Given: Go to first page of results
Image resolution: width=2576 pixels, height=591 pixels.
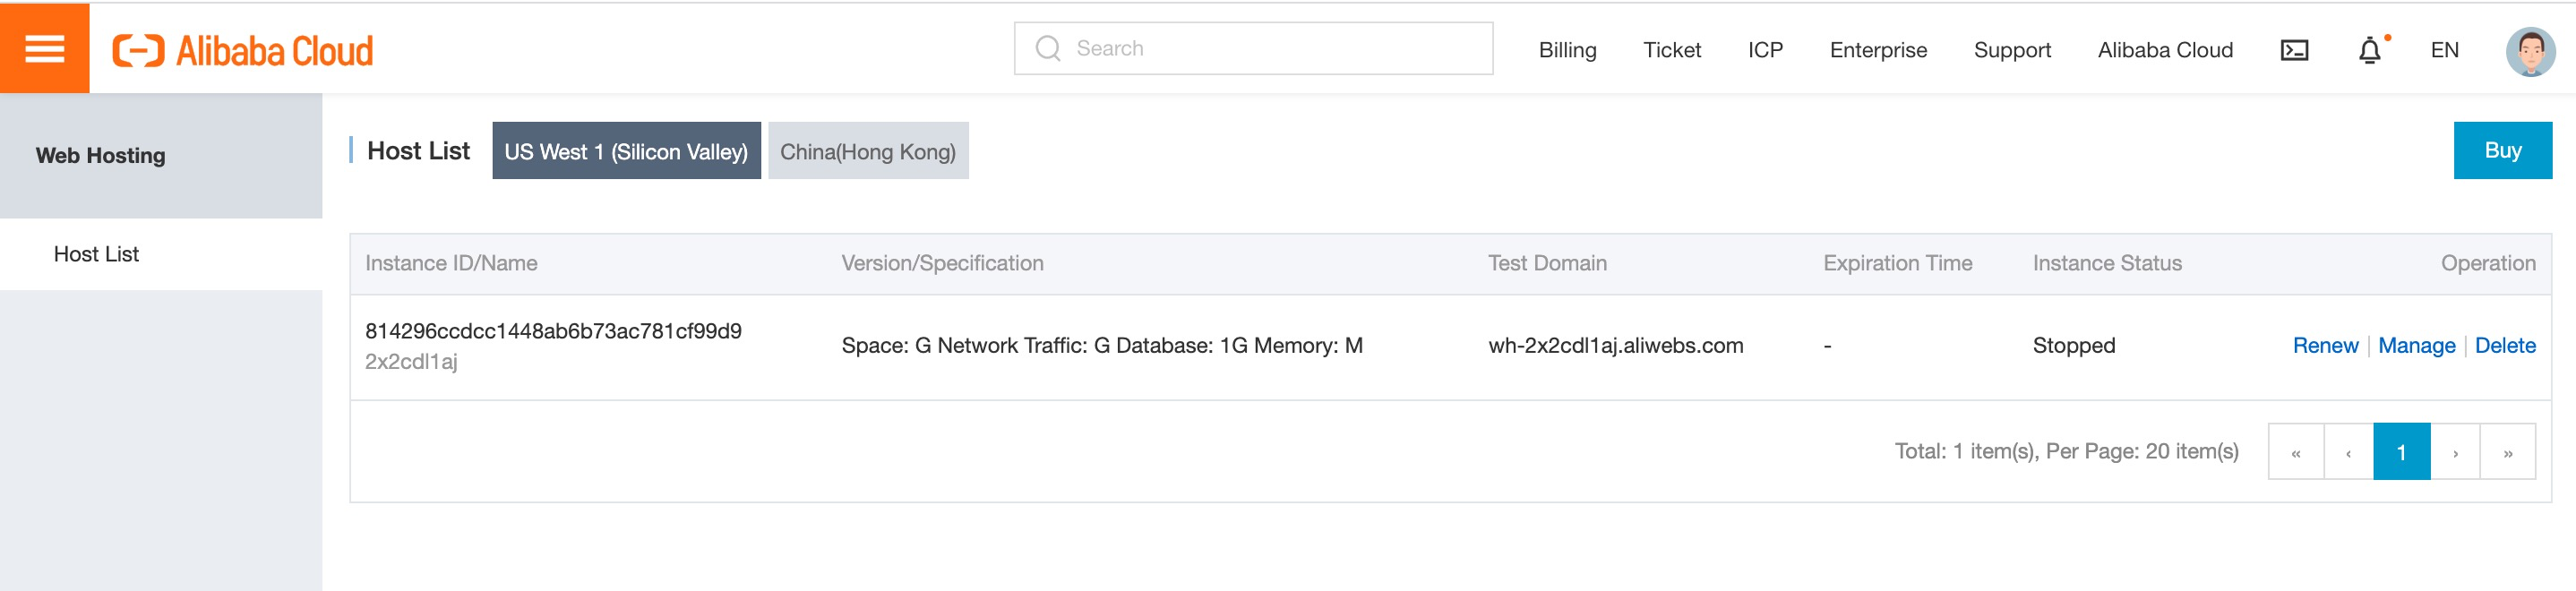Looking at the screenshot, I should [2296, 452].
